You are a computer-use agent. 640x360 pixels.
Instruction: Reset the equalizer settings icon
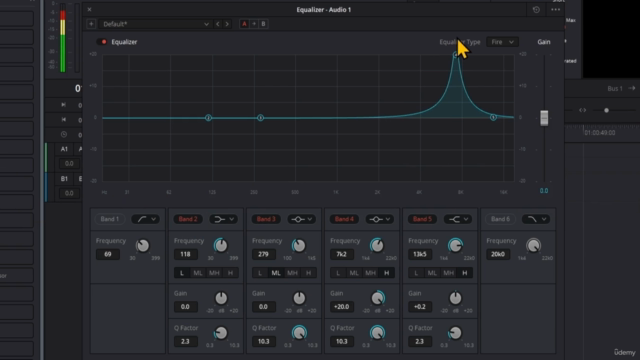536,9
